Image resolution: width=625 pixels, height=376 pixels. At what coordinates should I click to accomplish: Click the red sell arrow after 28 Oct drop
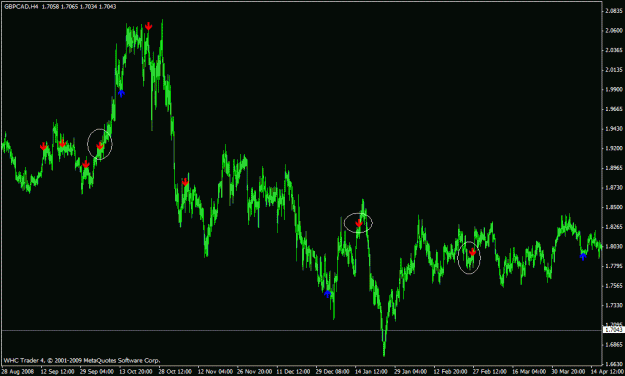185,182
